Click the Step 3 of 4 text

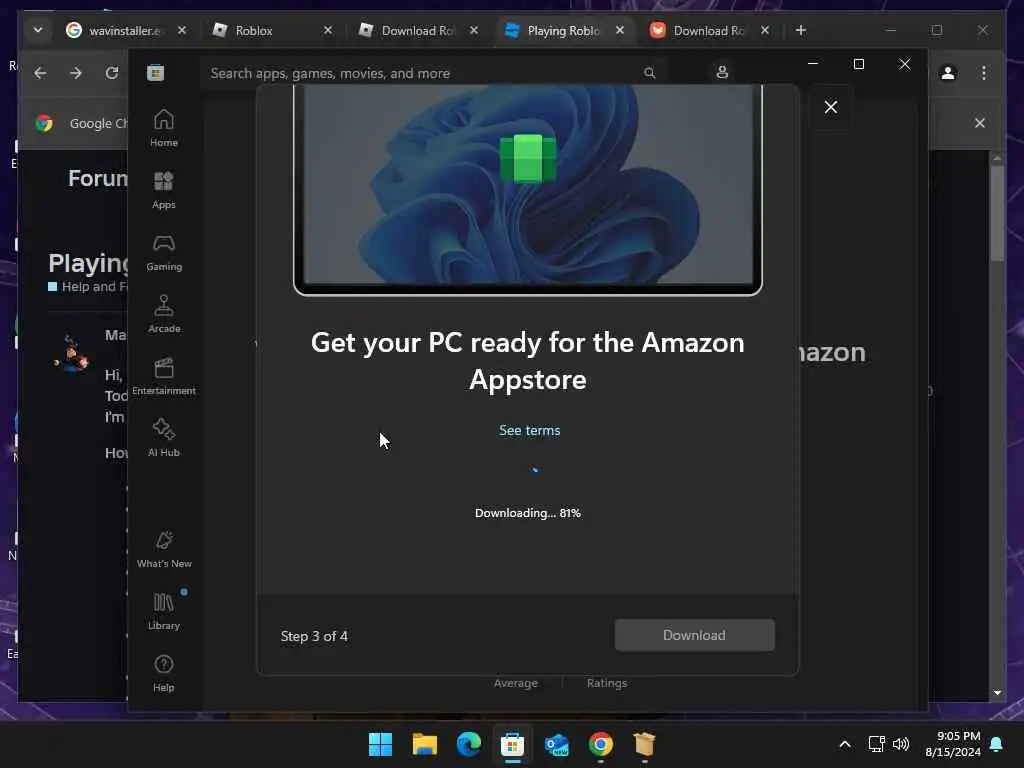(x=314, y=636)
